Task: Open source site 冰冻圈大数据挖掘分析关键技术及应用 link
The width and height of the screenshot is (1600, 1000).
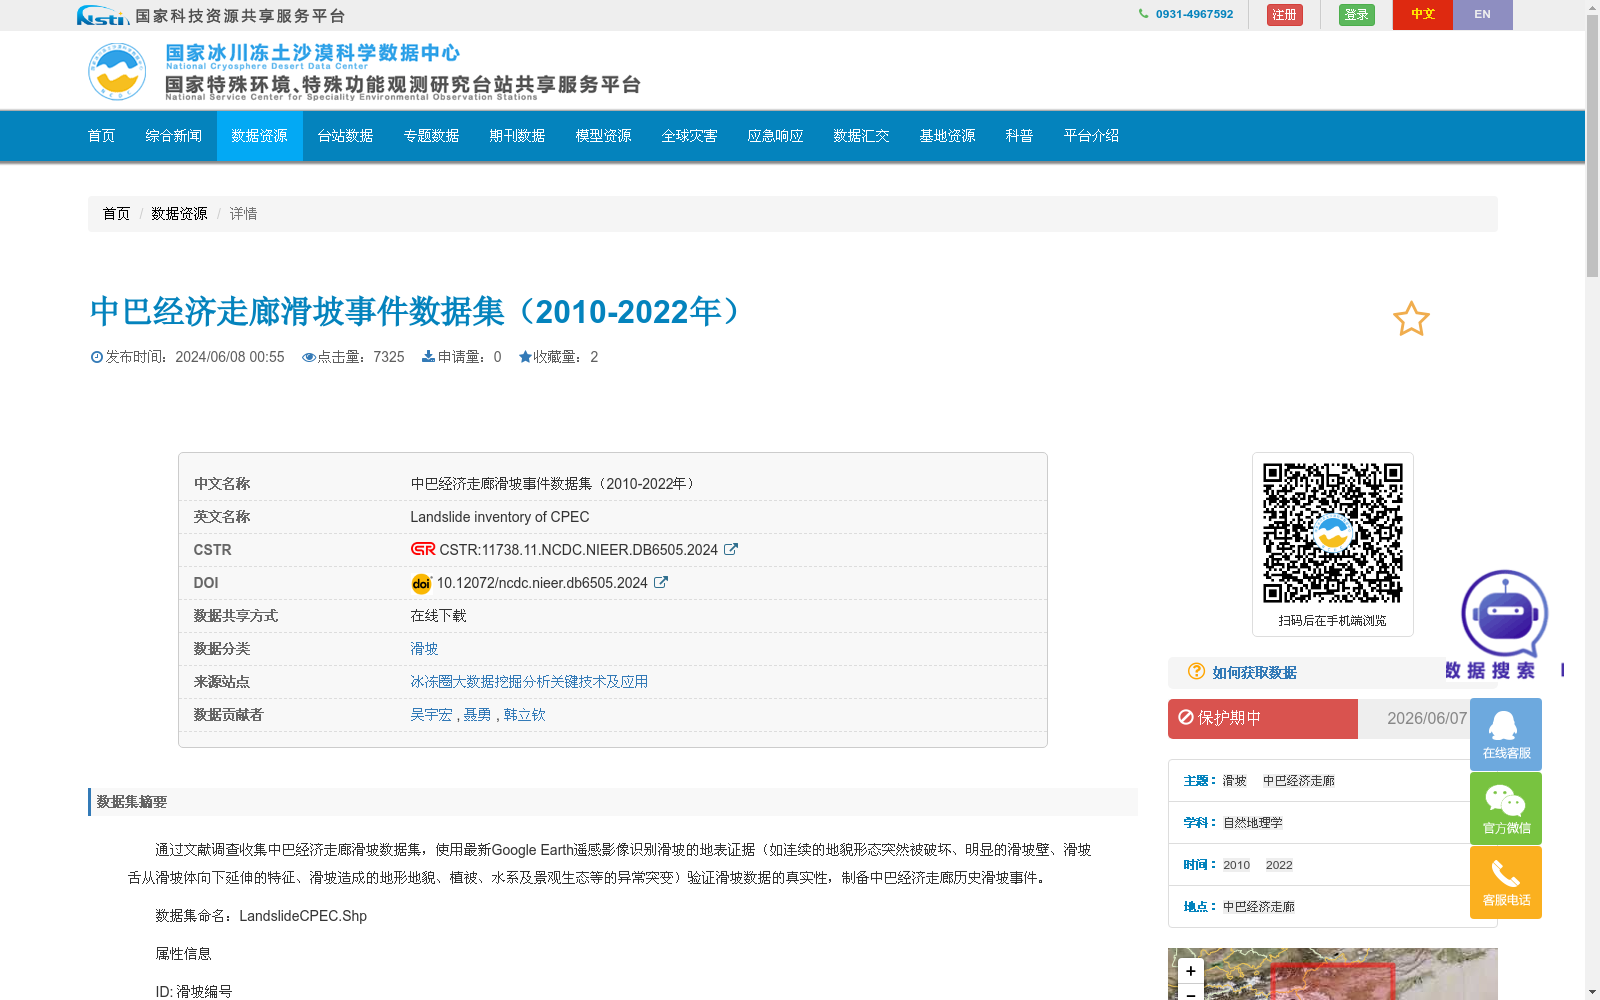Action: (529, 682)
